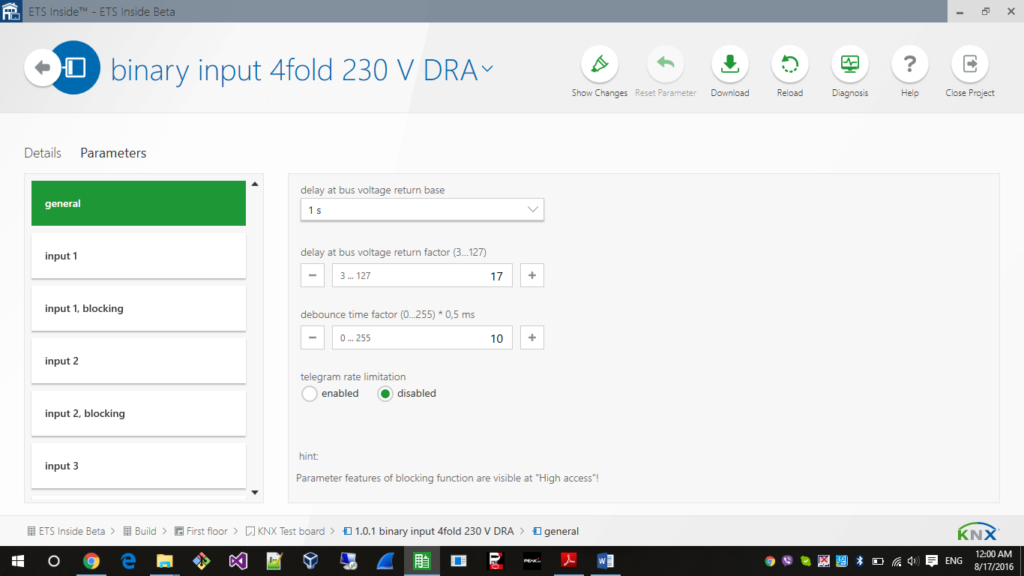Image resolution: width=1024 pixels, height=576 pixels.
Task: Click the Viber tray icon
Action: click(x=788, y=561)
